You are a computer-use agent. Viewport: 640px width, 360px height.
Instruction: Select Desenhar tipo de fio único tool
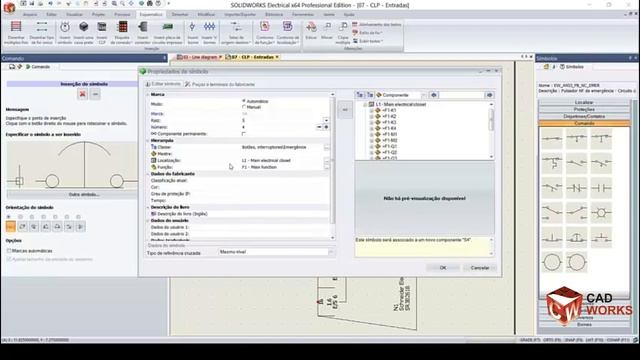(x=42, y=32)
